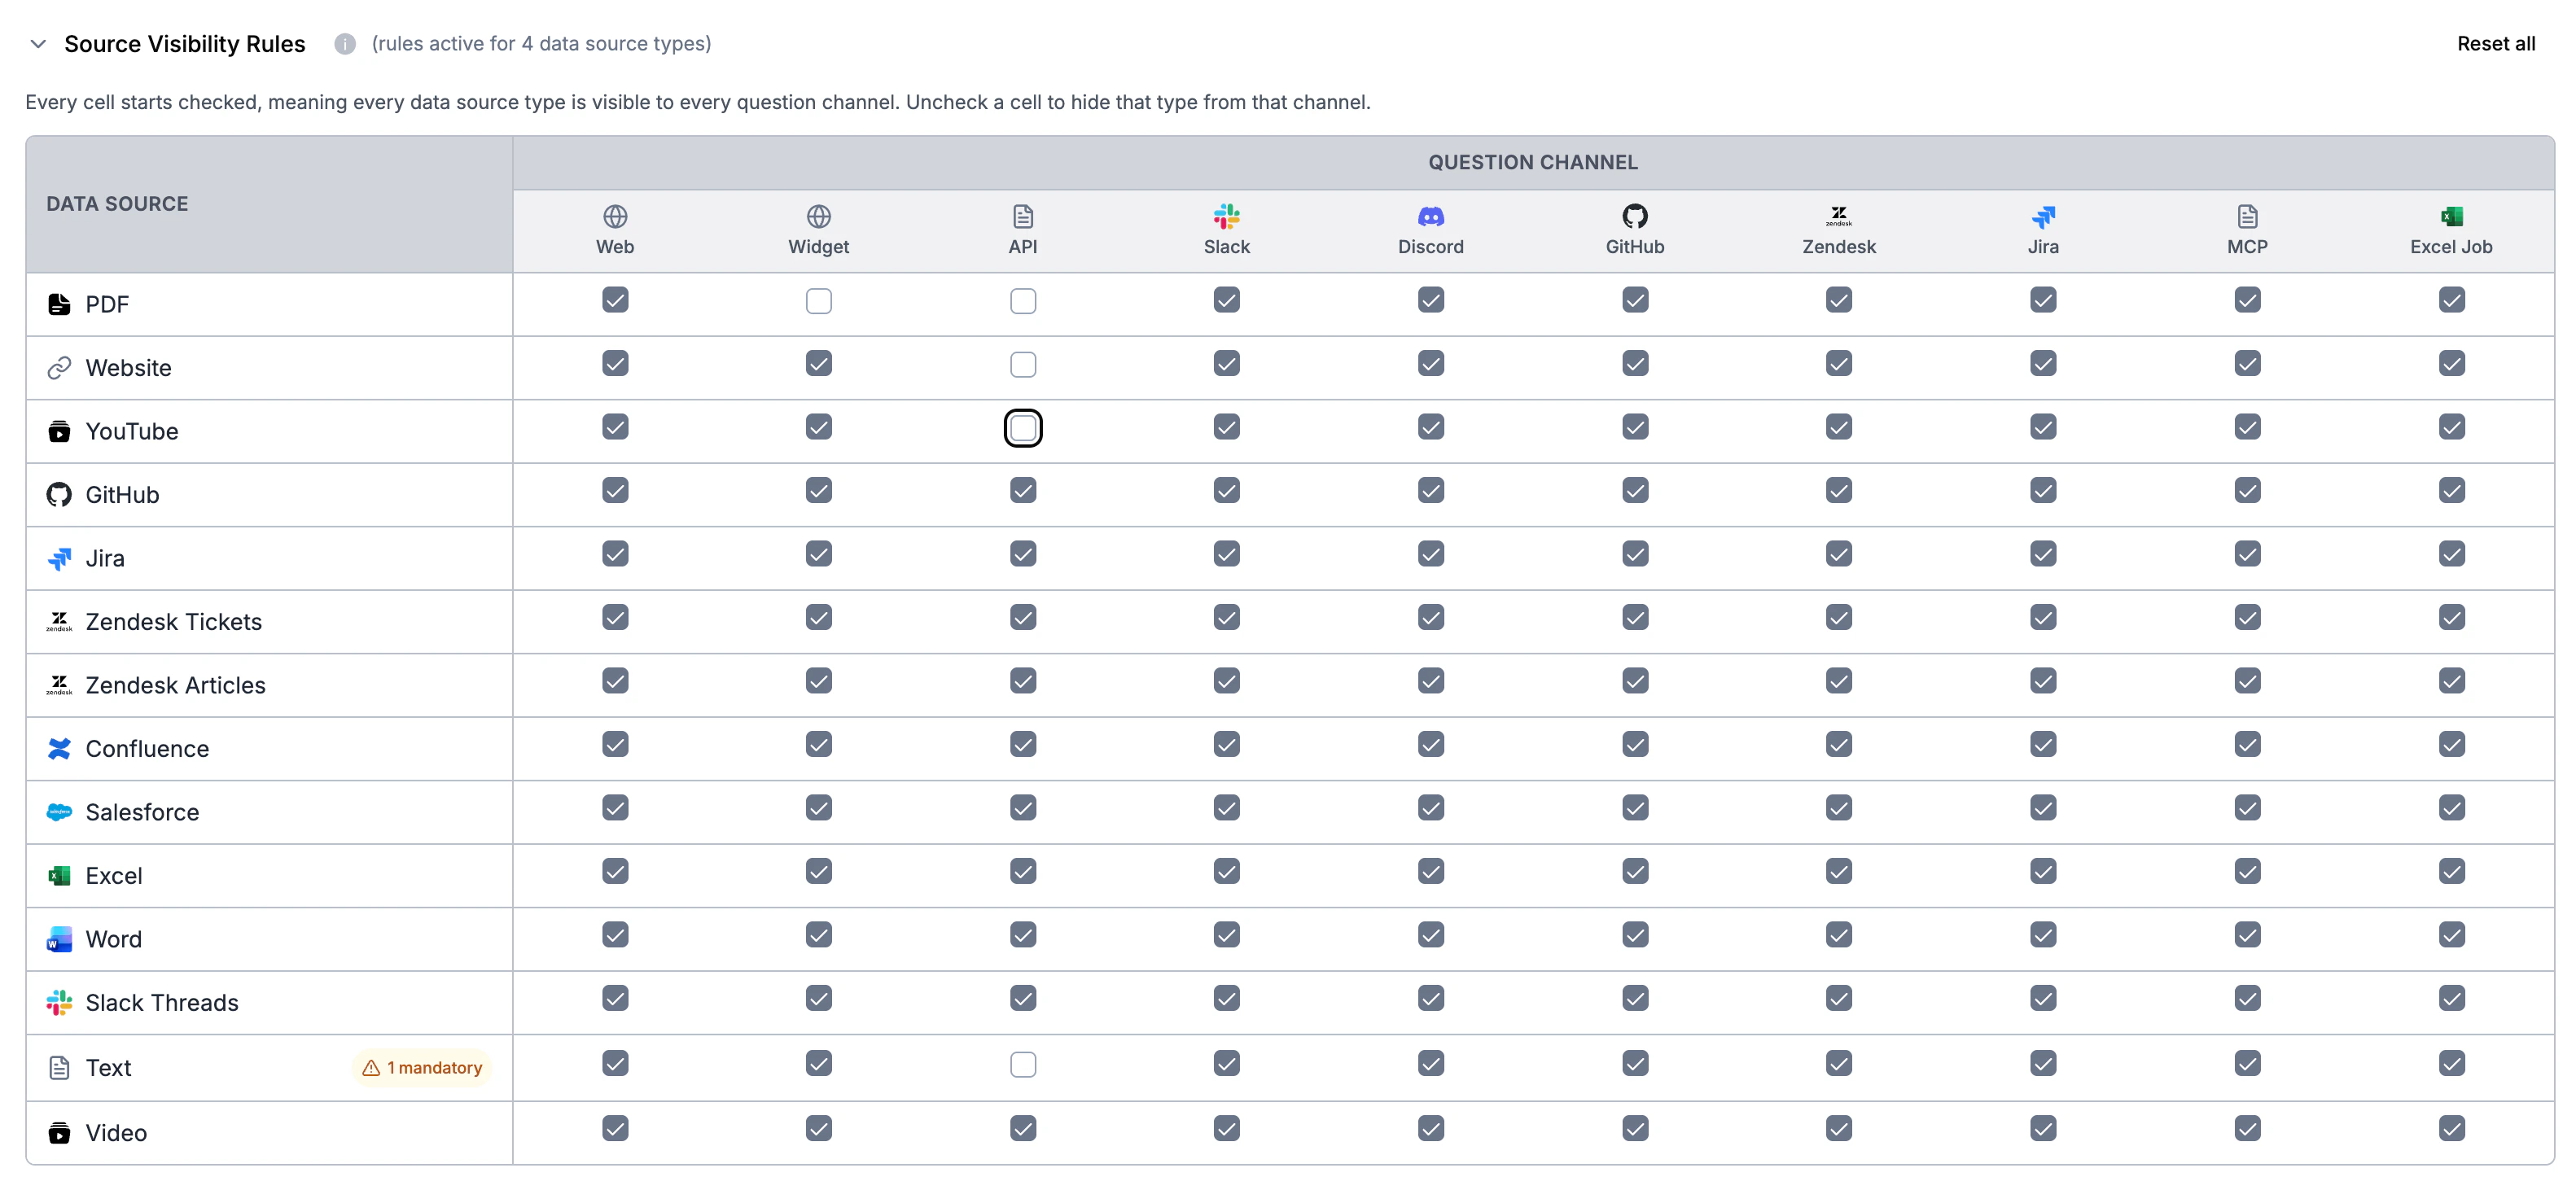The image size is (2576, 1203).
Task: Click the Zendesk Tickets row label
Action: pyautogui.click(x=174, y=622)
